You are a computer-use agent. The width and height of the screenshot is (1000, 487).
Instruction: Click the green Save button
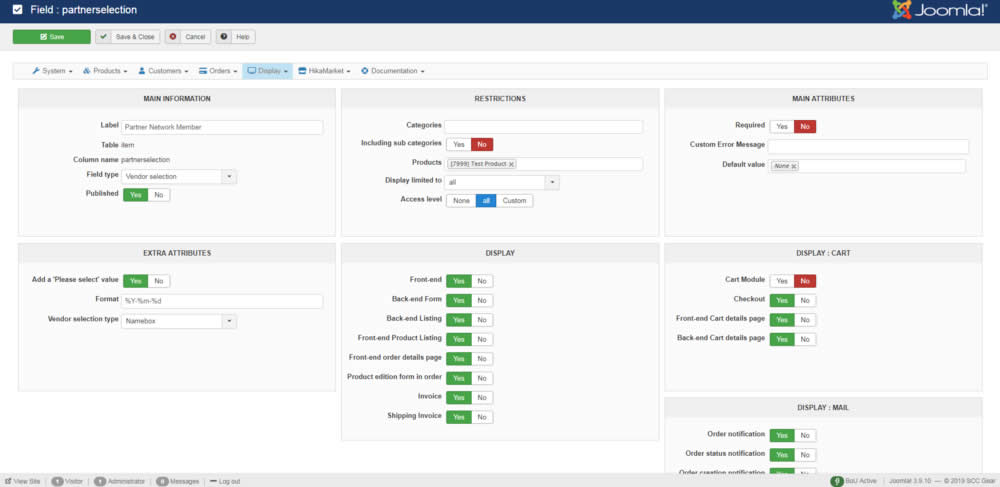tap(52, 37)
